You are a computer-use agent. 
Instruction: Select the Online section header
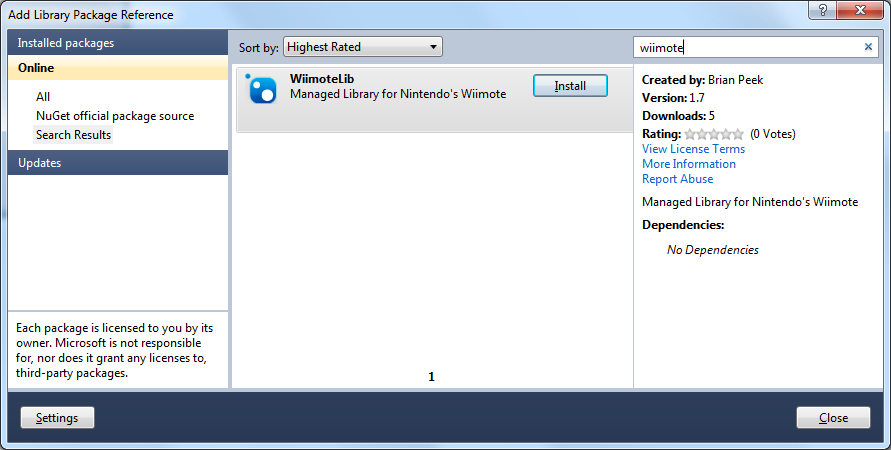point(118,68)
